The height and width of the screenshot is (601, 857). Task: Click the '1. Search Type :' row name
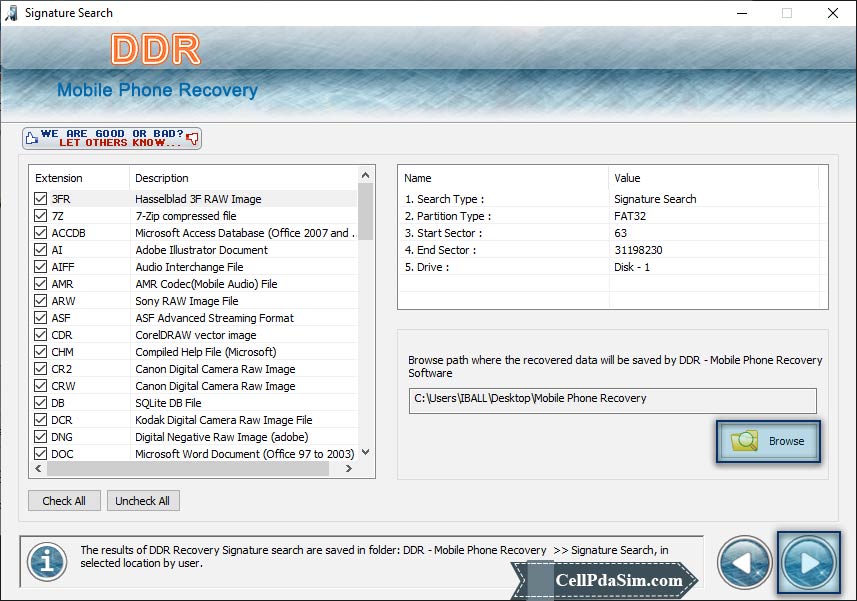444,199
